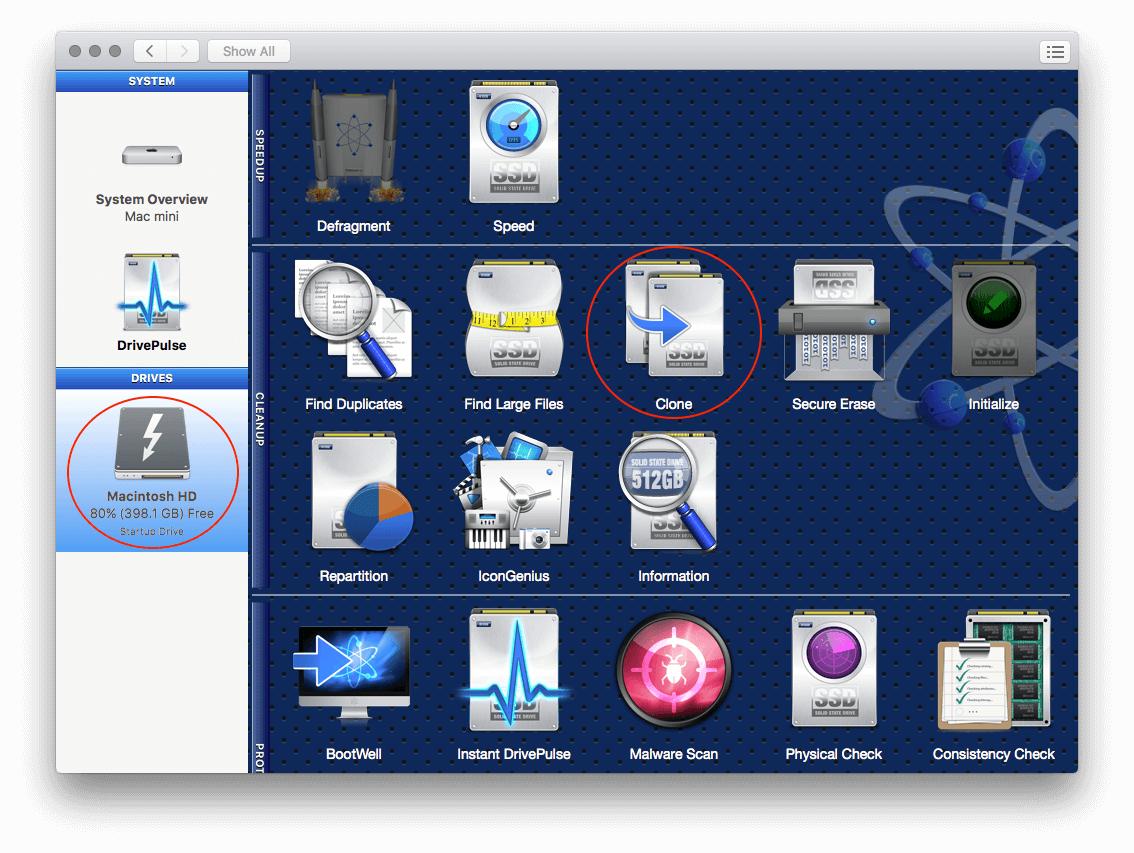Start a Malware Scan
The image size is (1134, 853).
[673, 668]
